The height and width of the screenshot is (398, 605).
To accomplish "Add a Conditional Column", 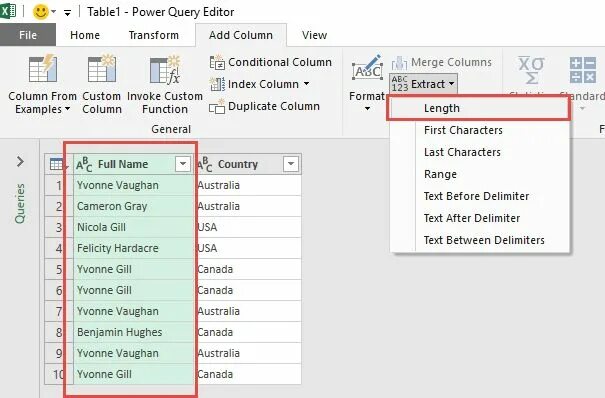I will tap(270, 62).
